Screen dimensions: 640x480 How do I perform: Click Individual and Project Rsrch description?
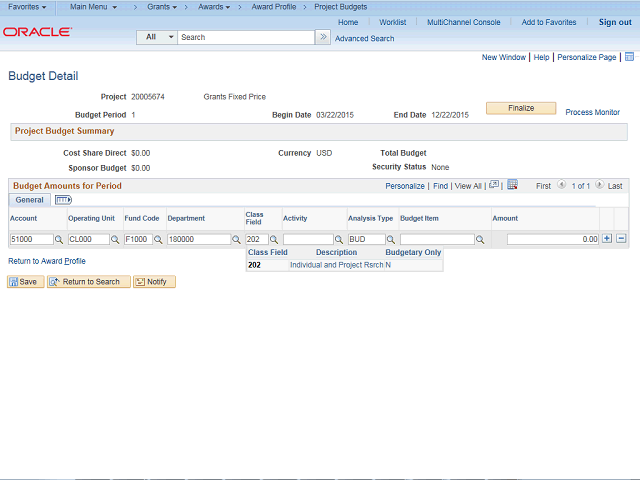coord(336,265)
